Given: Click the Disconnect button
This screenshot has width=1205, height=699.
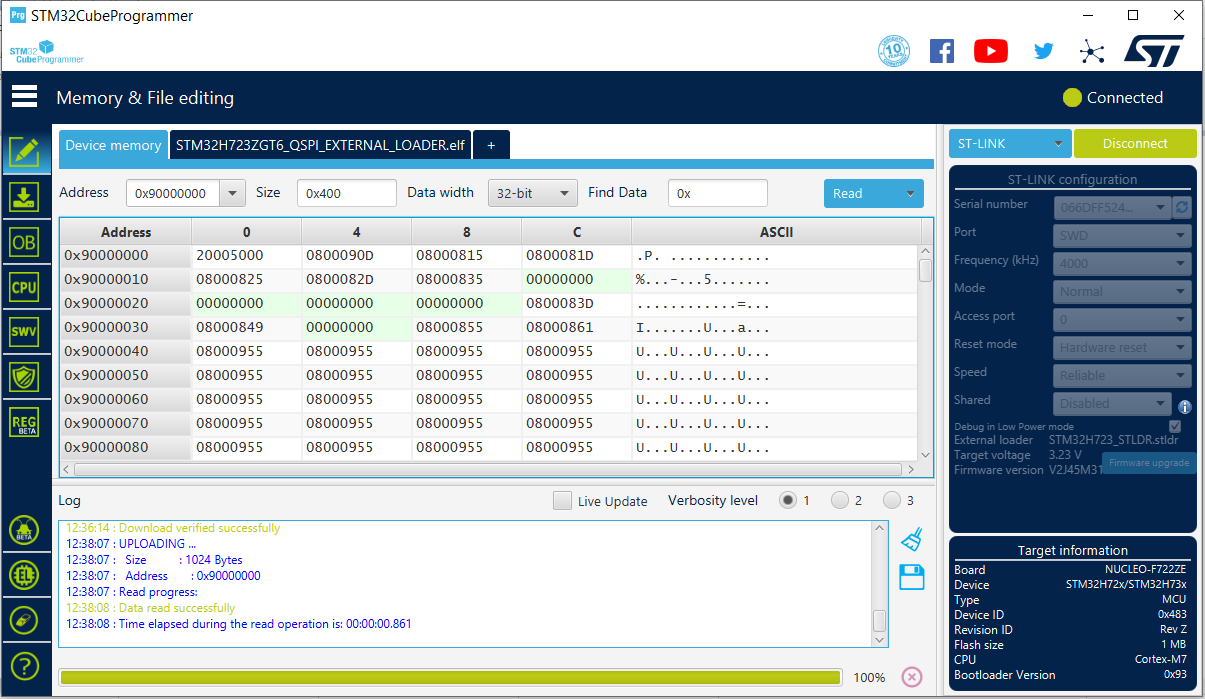Looking at the screenshot, I should coord(1135,143).
